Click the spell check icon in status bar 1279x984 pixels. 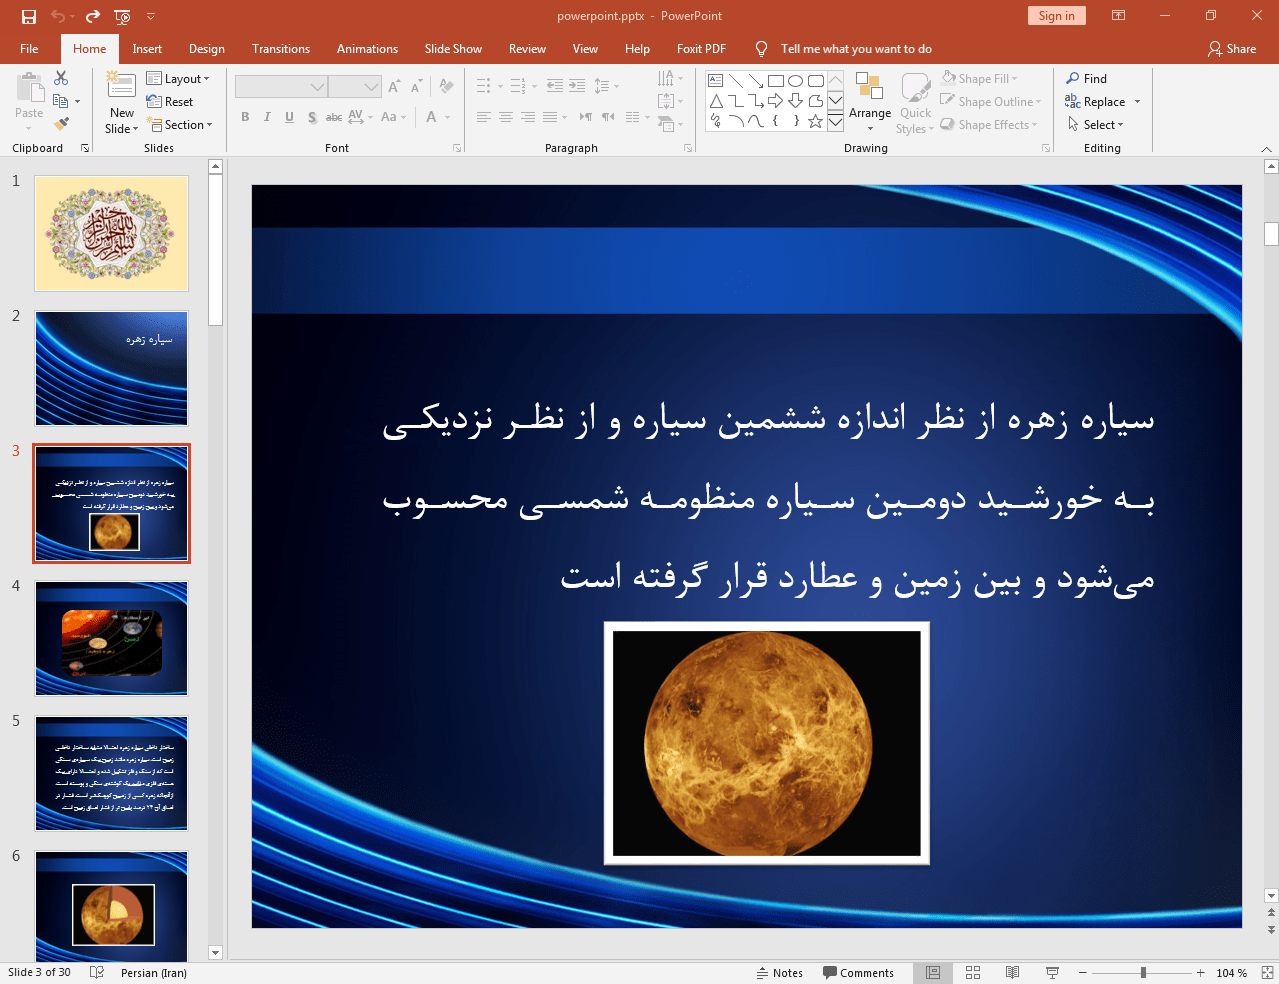pos(97,973)
